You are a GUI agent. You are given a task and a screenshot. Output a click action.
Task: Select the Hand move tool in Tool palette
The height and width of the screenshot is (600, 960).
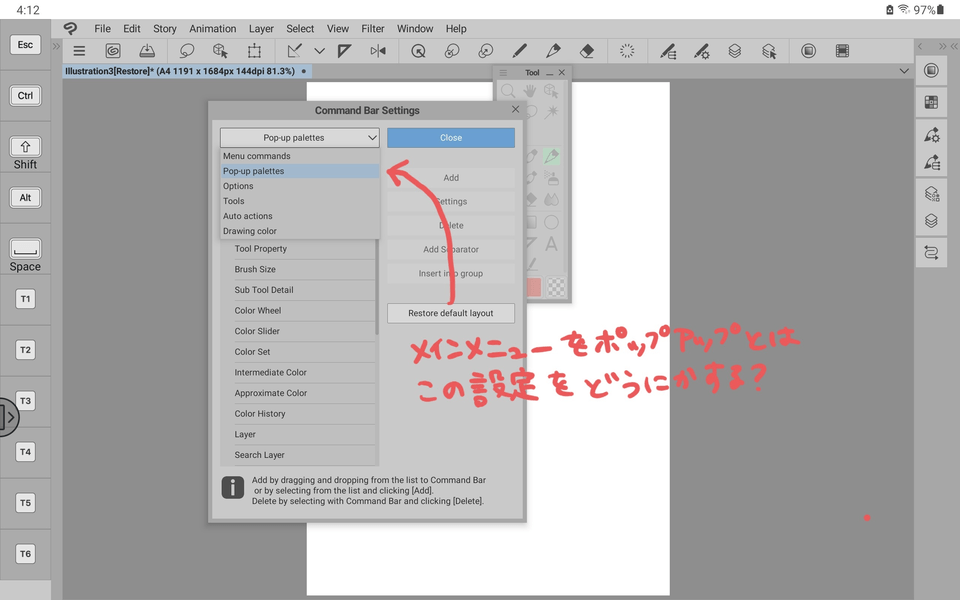tap(530, 92)
